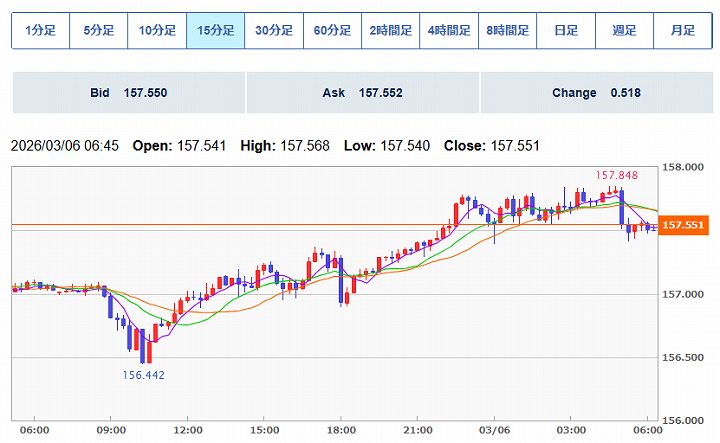720x443 pixels.
Task: Click the 156.442 low price marker
Action: click(x=144, y=375)
